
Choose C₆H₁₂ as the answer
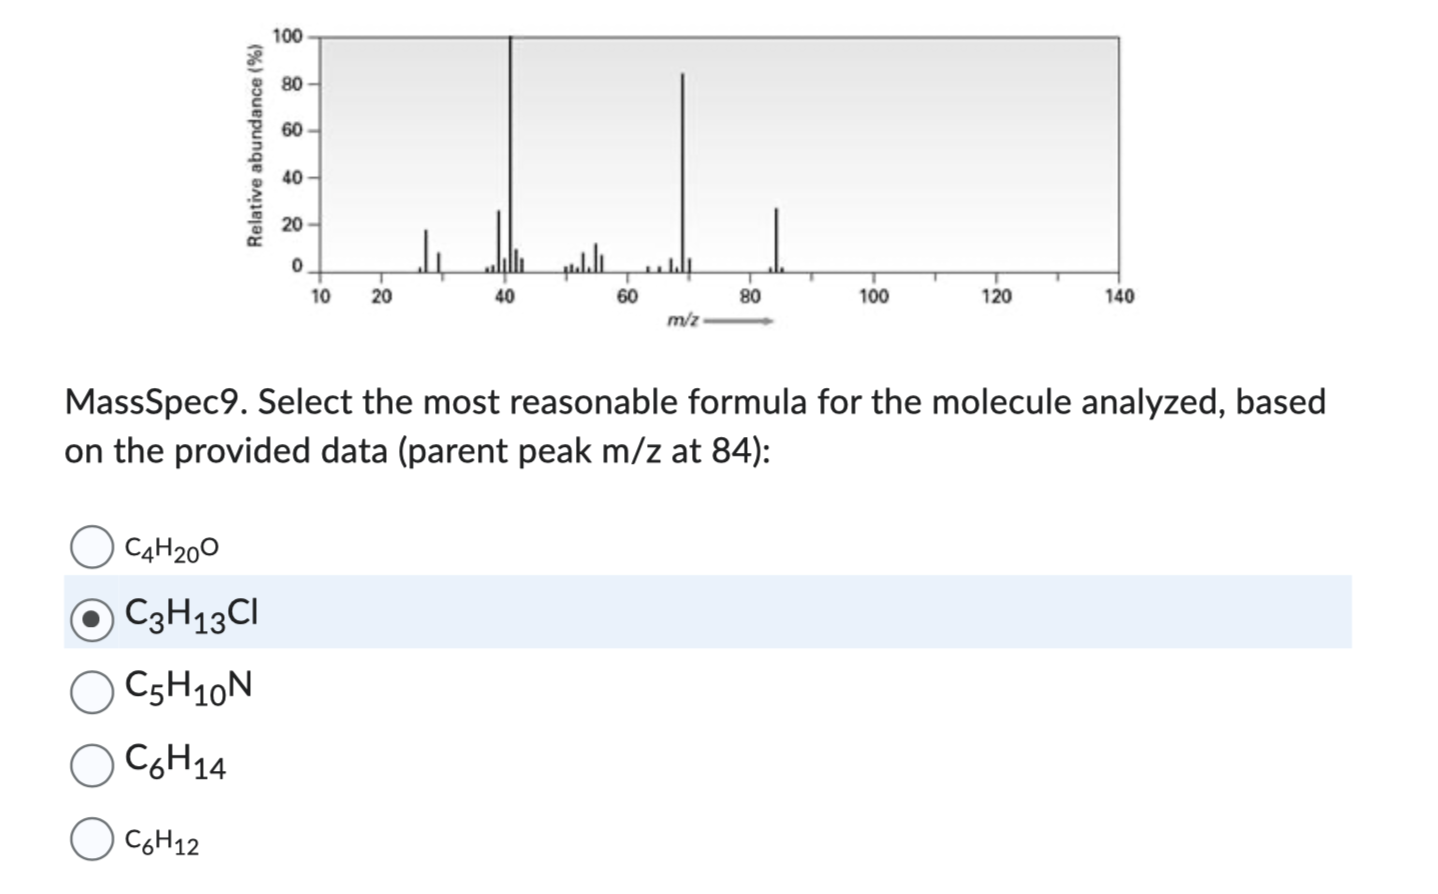(91, 841)
